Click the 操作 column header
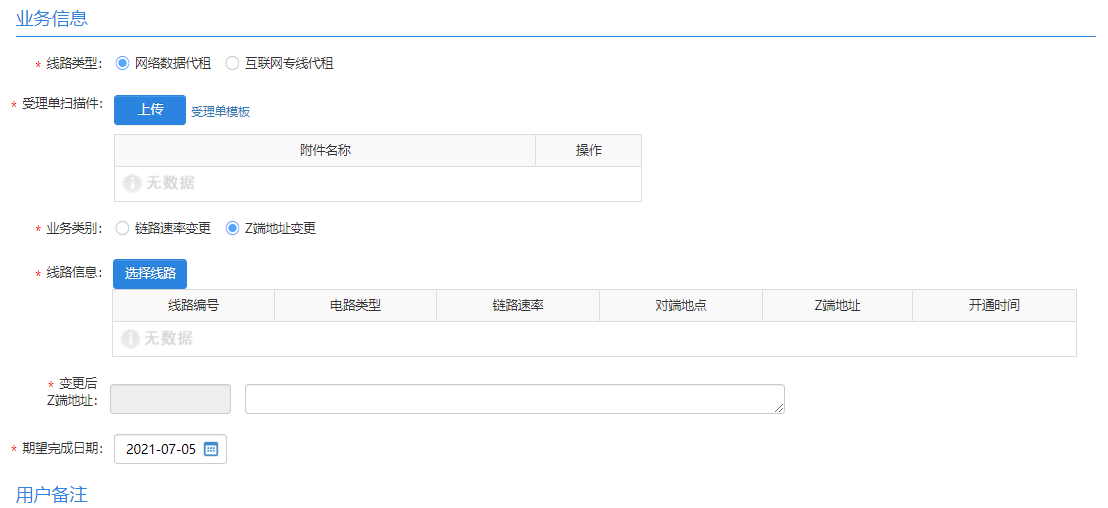The width and height of the screenshot is (1108, 508). (589, 150)
